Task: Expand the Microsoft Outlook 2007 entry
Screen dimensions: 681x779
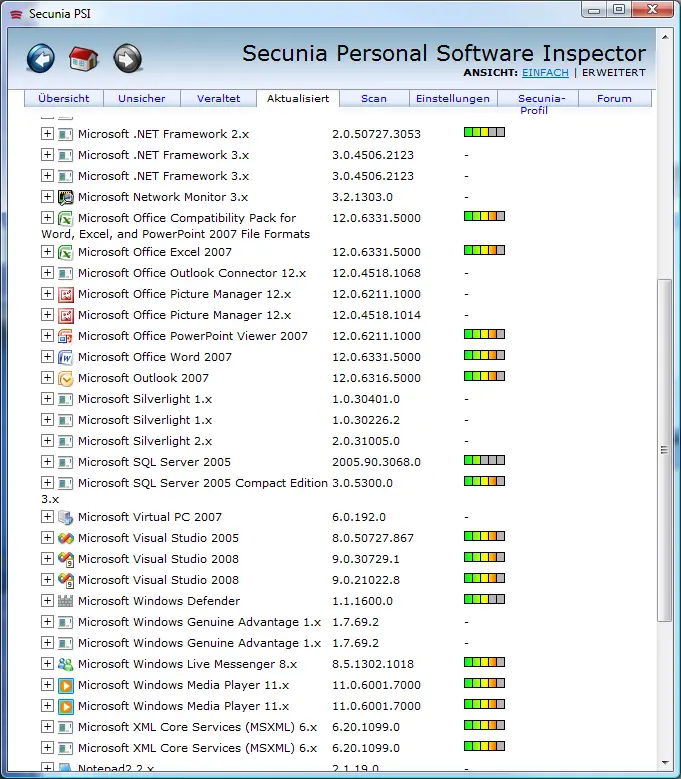Action: tap(47, 378)
